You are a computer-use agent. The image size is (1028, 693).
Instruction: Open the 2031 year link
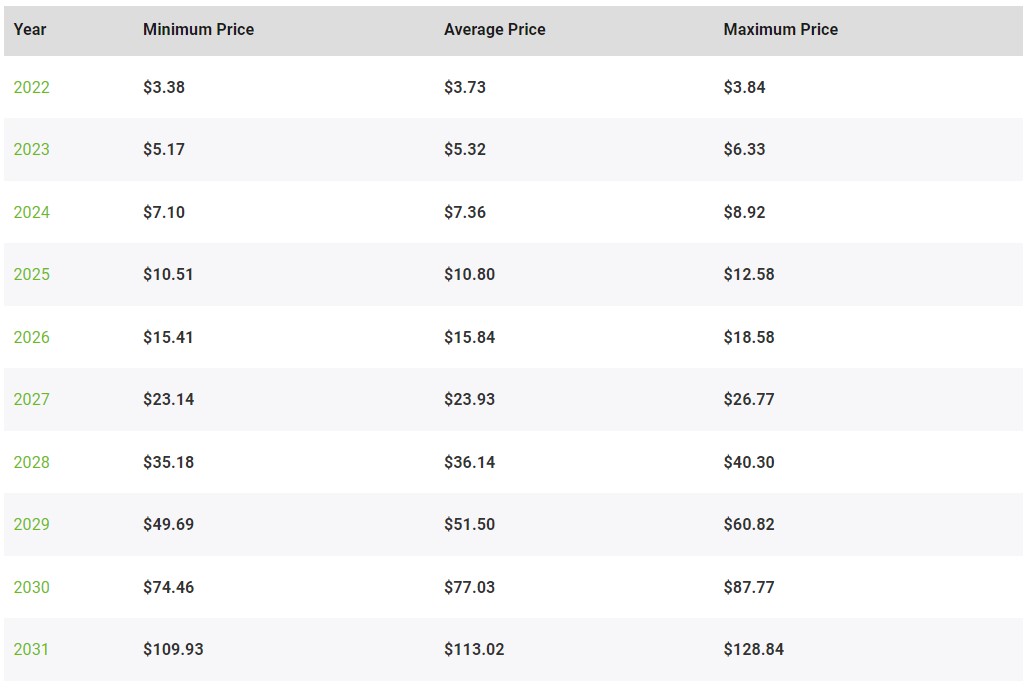31,649
